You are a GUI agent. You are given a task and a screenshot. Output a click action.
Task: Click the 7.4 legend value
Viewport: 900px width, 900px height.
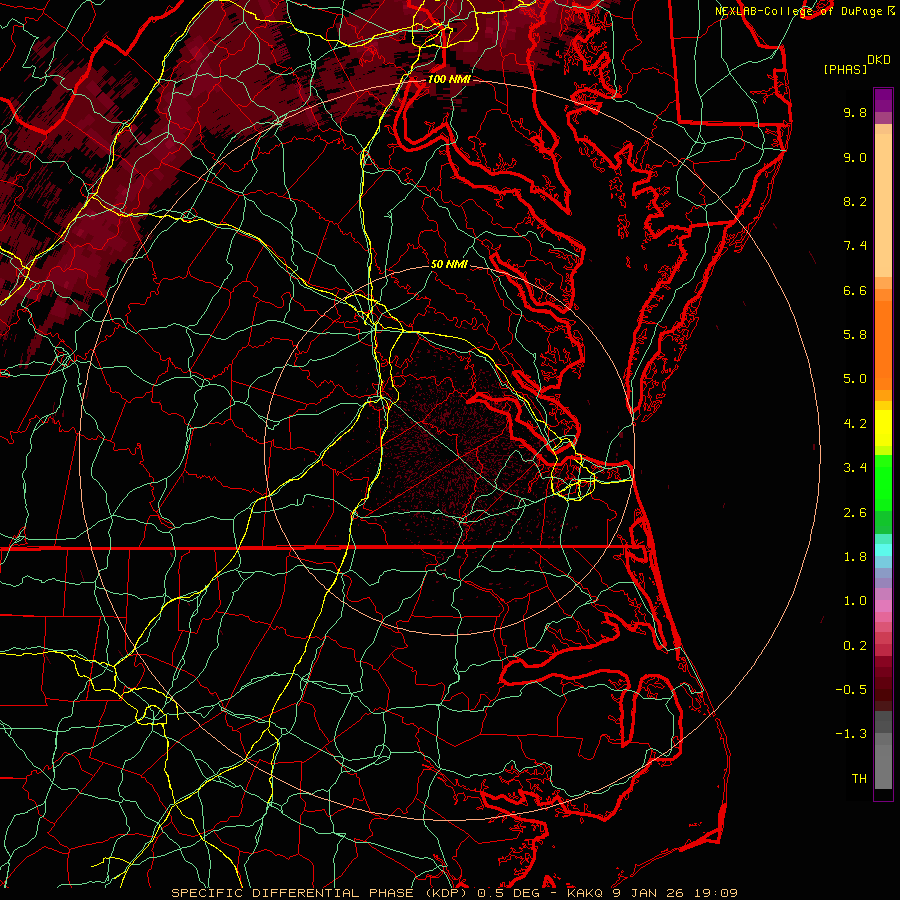pyautogui.click(x=855, y=246)
